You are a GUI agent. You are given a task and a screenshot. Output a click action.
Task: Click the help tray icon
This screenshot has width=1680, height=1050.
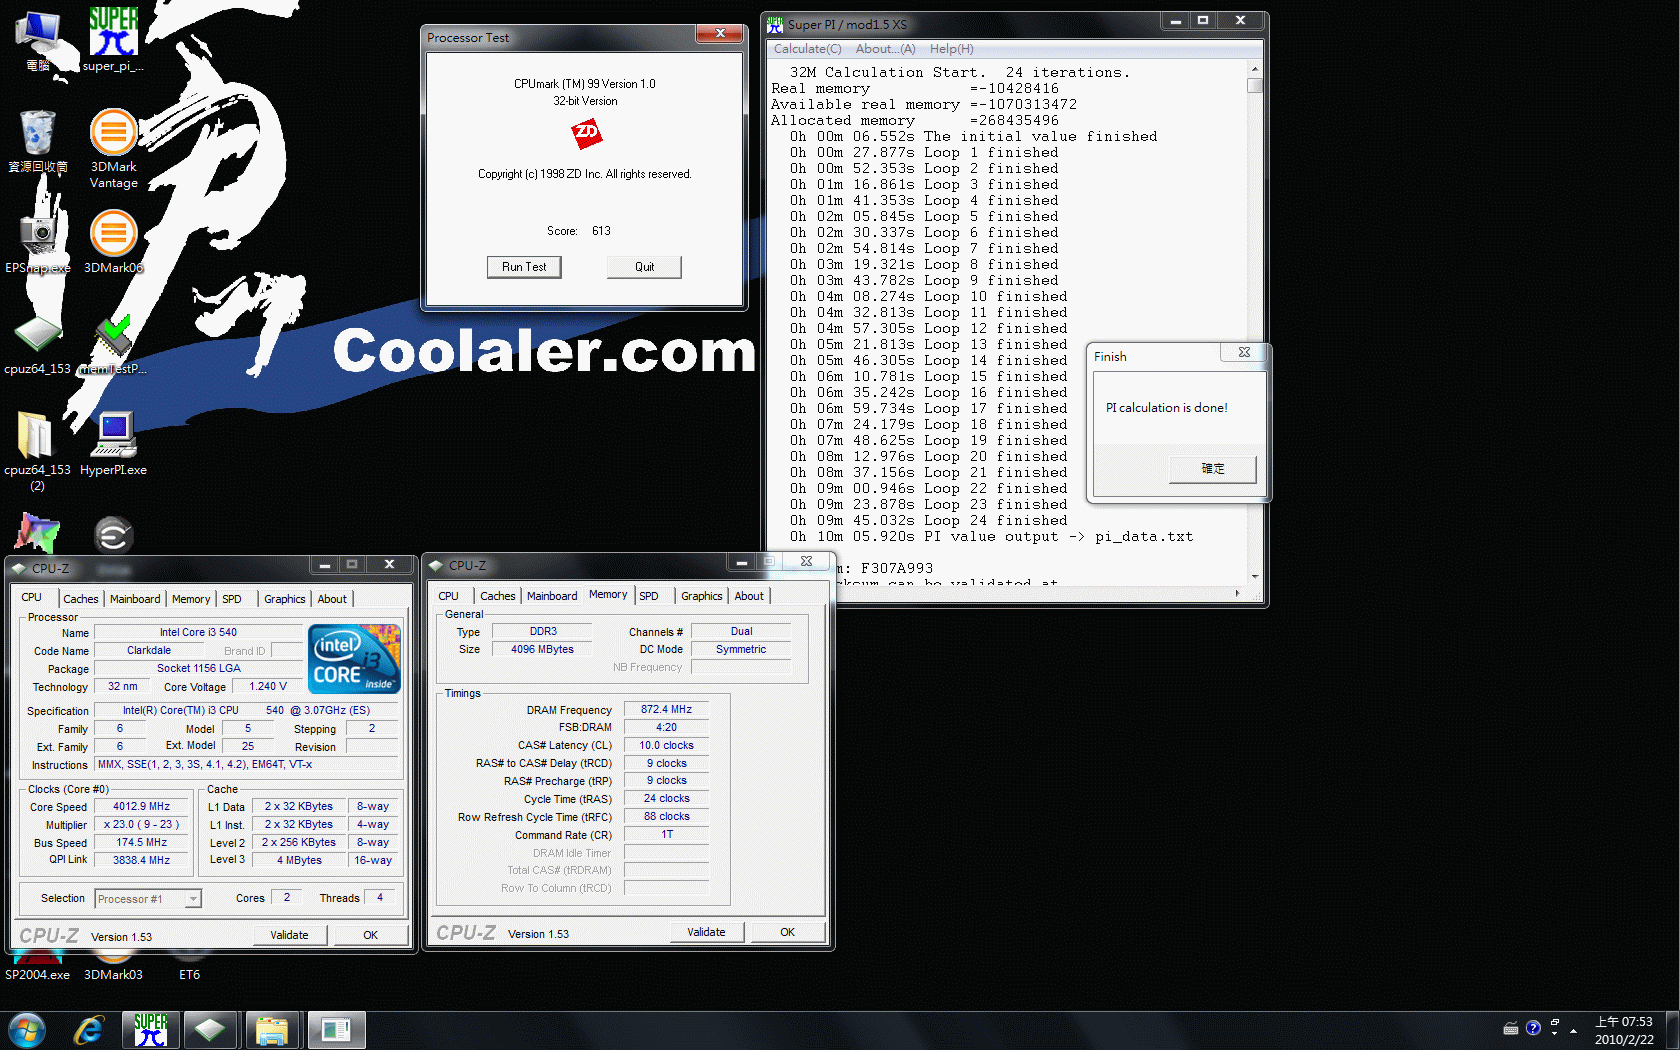click(1533, 1028)
